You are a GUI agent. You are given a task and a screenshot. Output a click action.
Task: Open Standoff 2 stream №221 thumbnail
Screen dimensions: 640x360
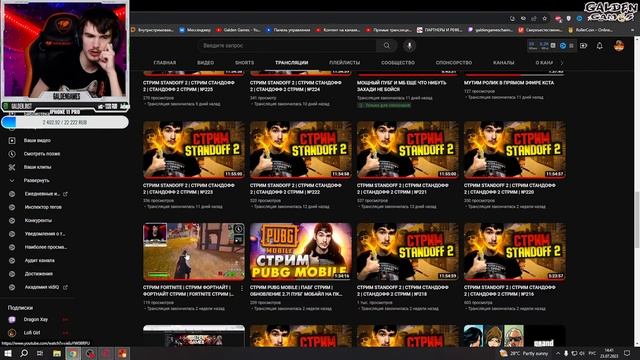click(x=408, y=149)
